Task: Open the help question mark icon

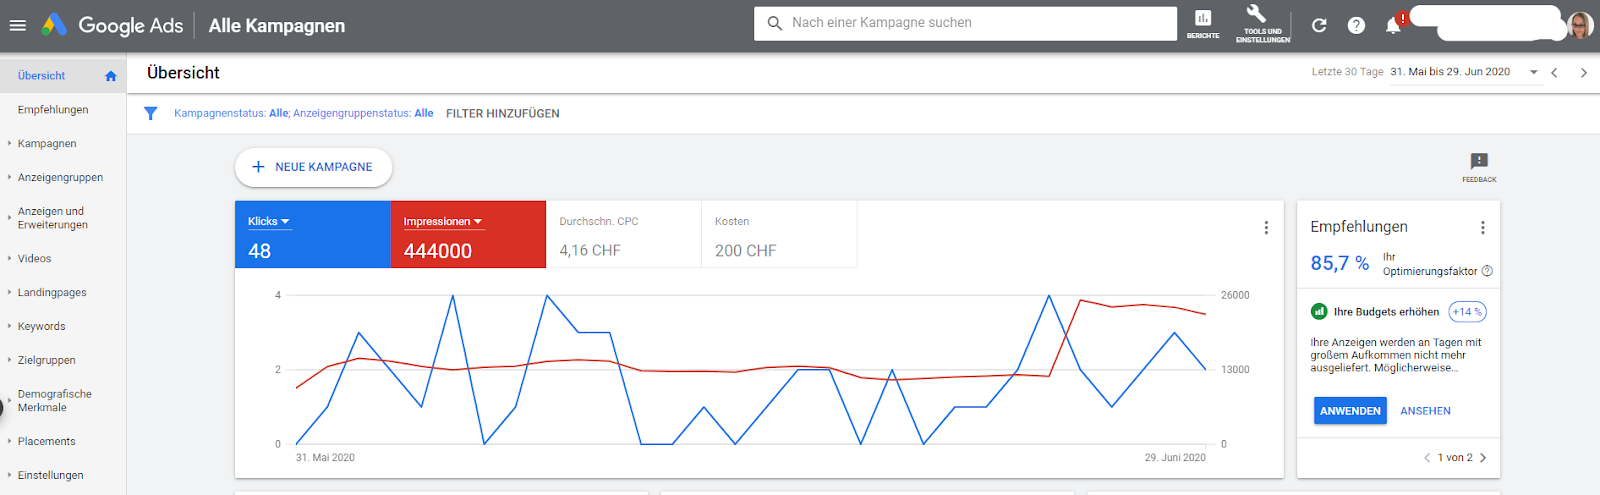Action: [x=1356, y=25]
